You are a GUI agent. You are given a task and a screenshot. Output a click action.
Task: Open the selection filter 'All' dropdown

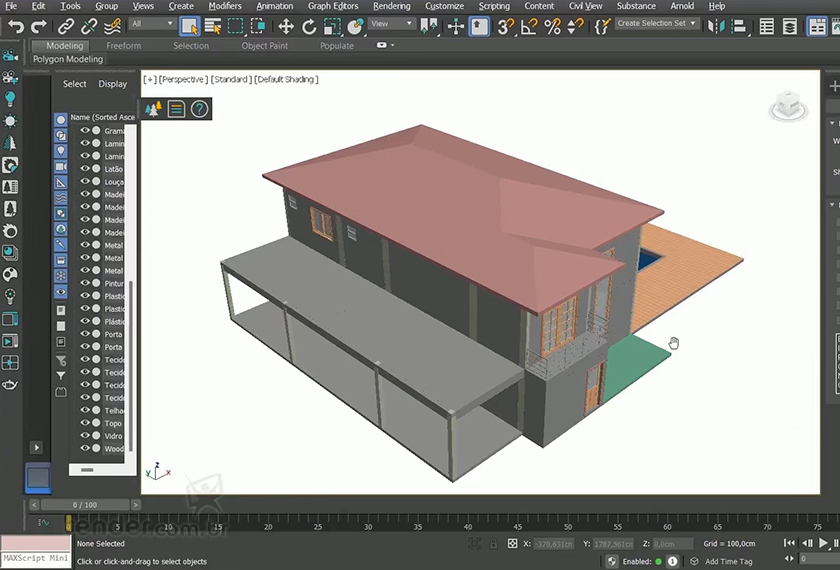[150, 24]
